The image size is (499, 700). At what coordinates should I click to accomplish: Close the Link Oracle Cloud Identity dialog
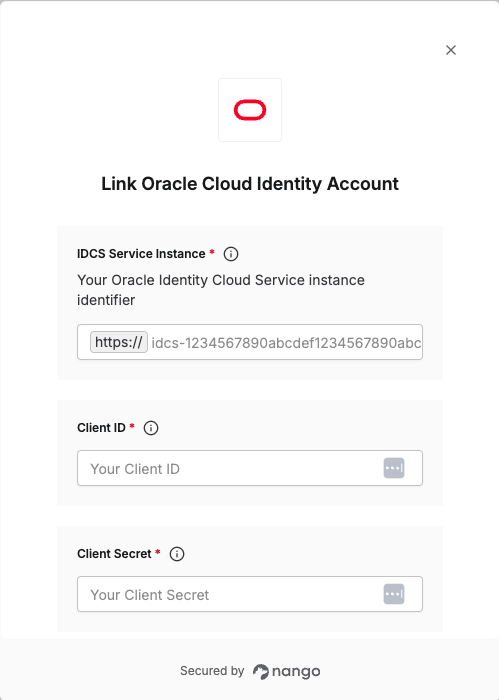pos(451,50)
